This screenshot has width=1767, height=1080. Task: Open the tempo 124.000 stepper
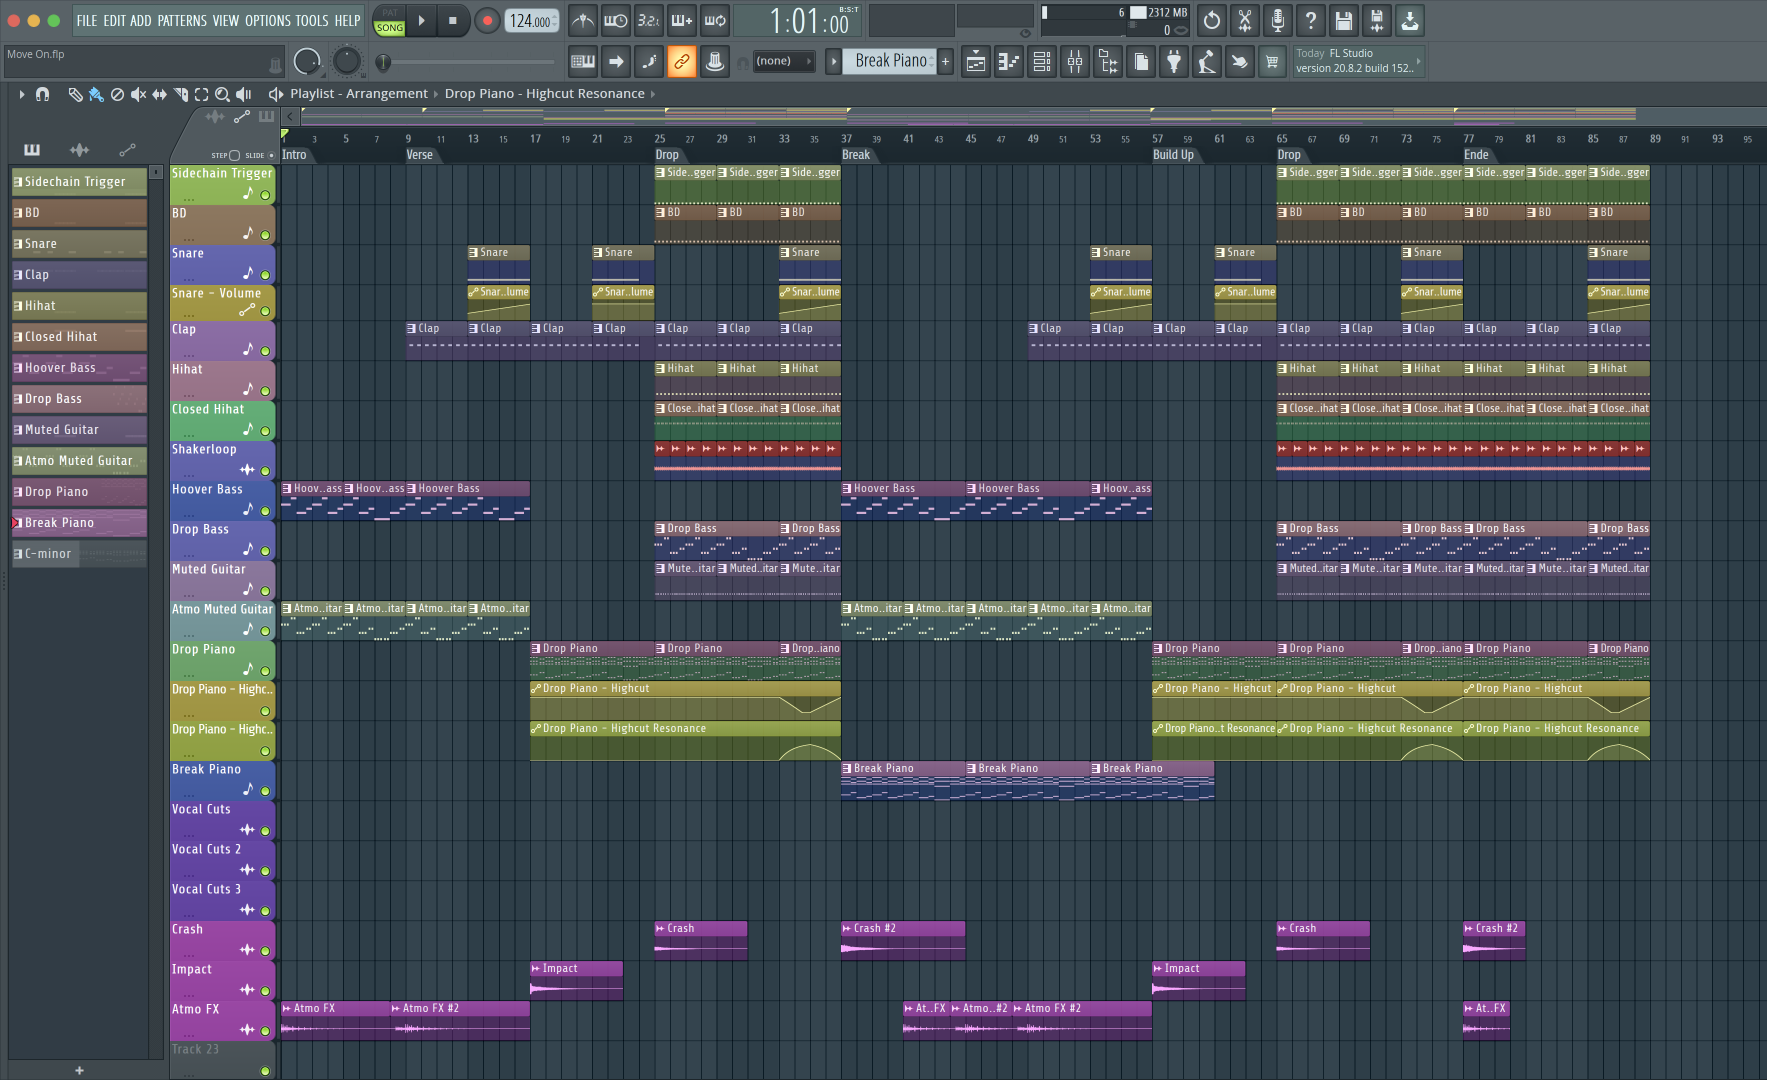(x=531, y=20)
